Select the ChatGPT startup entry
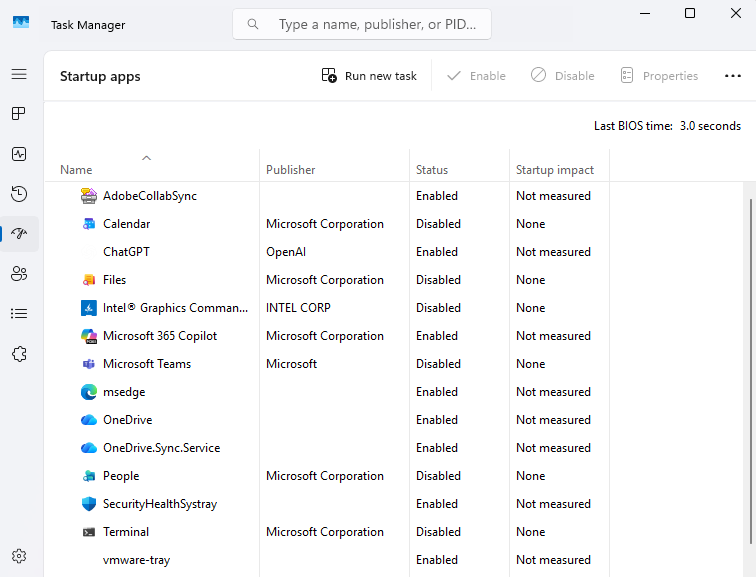Viewport: 756px width, 577px height. coord(126,252)
